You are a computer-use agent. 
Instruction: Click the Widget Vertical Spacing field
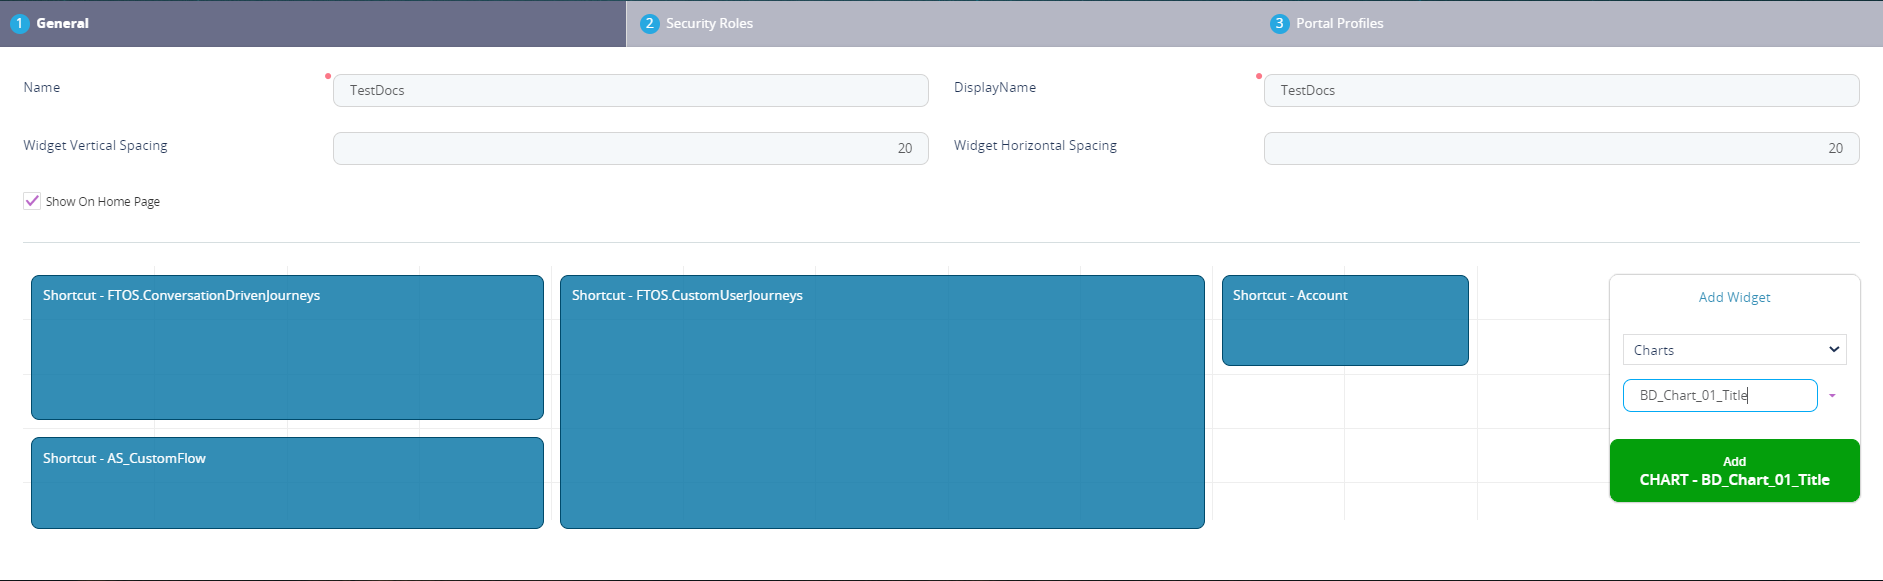click(630, 148)
